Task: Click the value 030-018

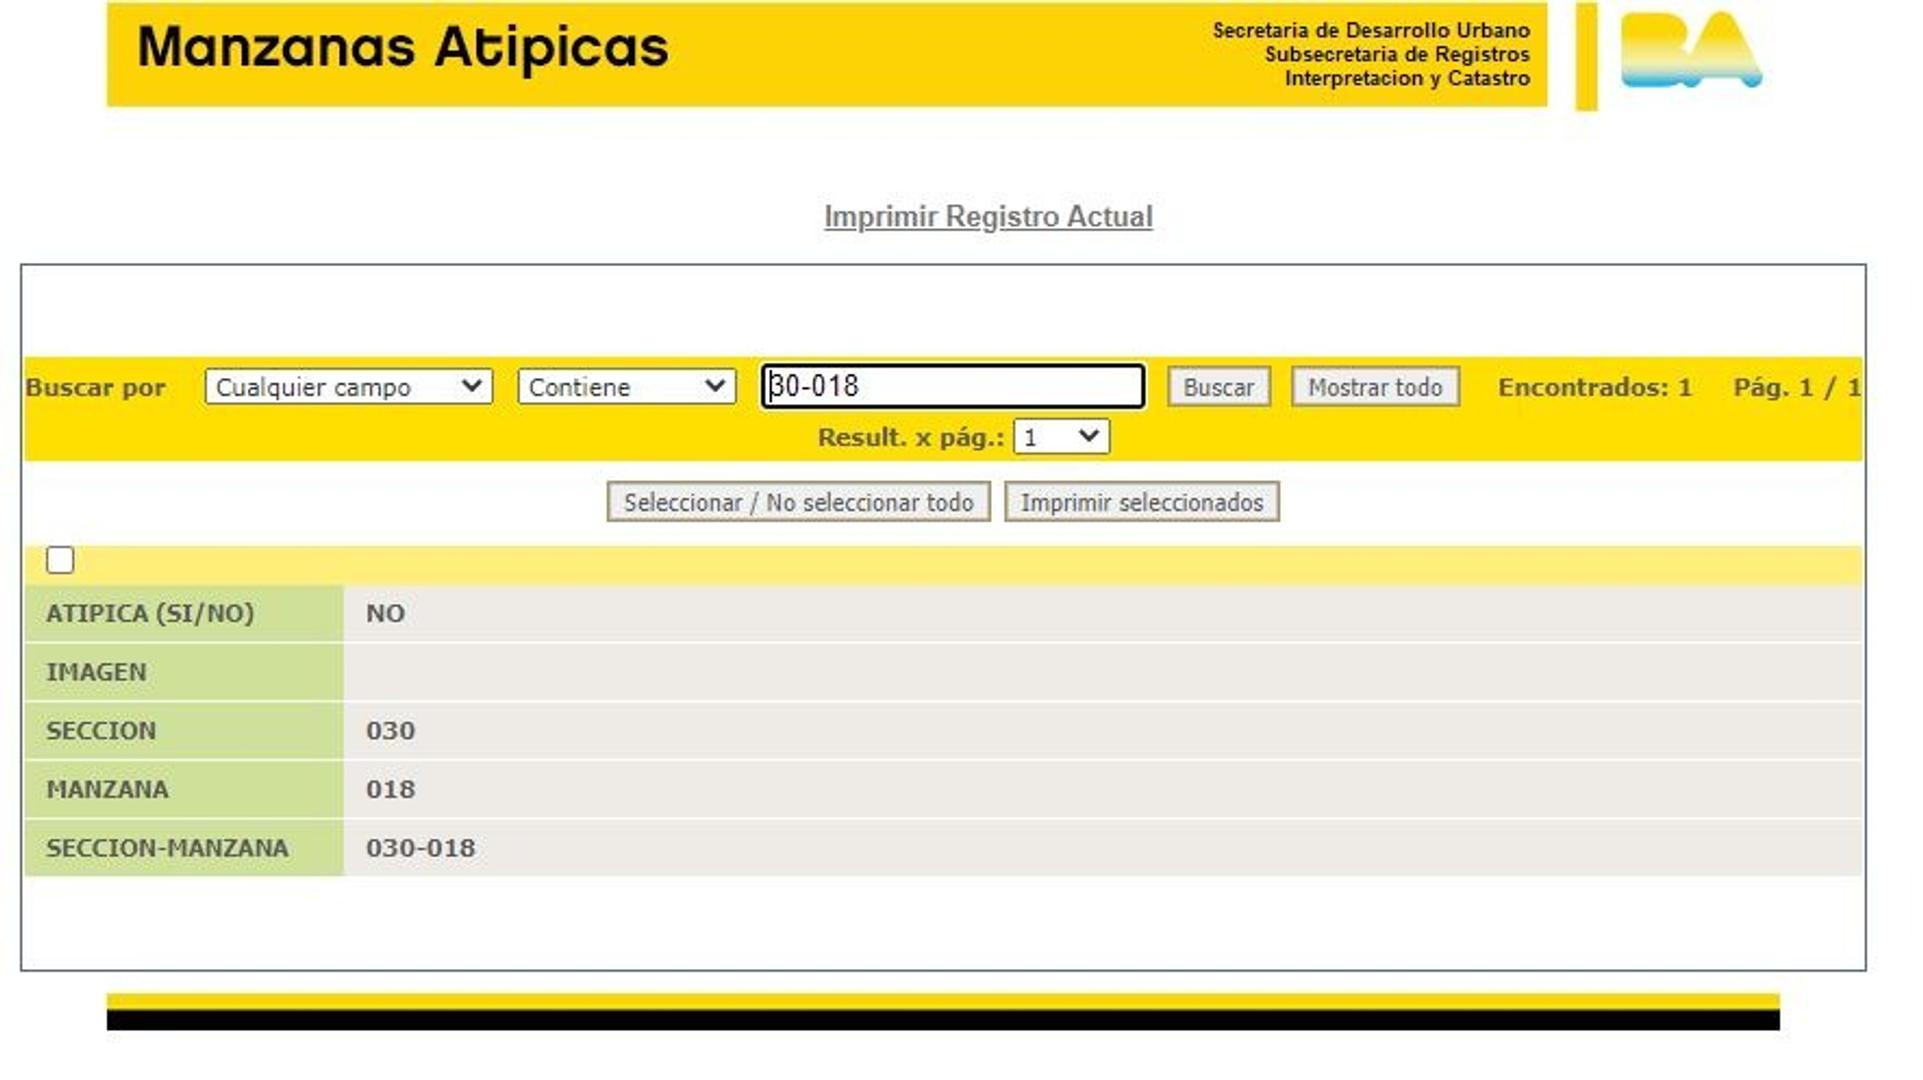Action: [420, 848]
